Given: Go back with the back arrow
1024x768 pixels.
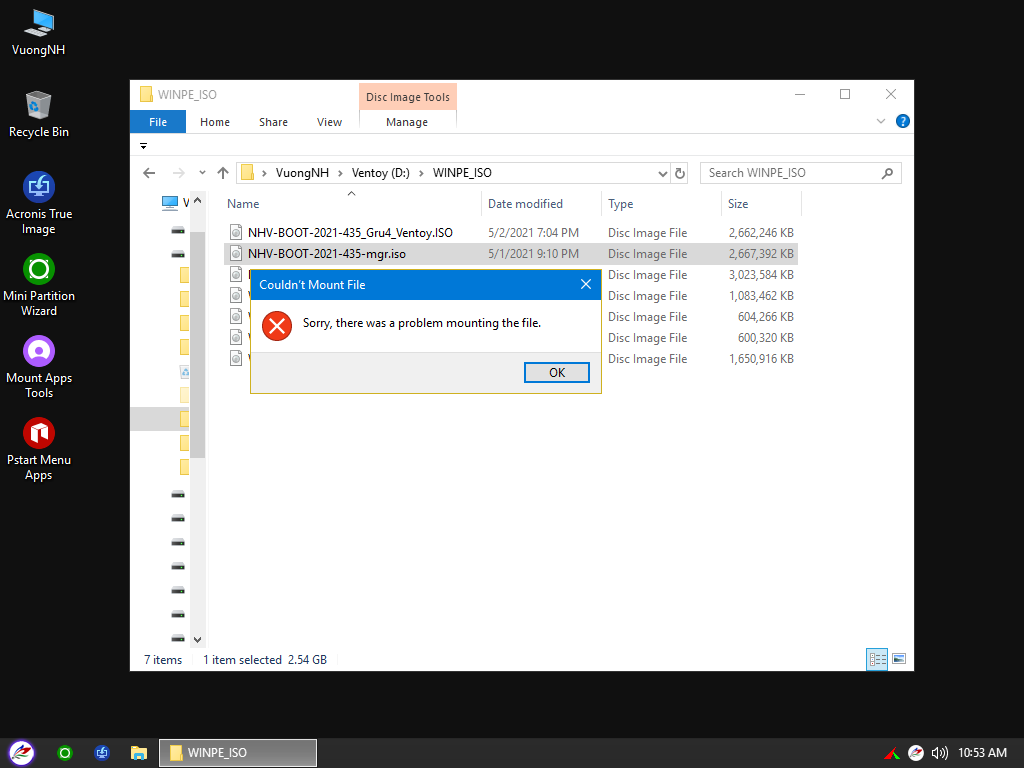Looking at the screenshot, I should (x=150, y=173).
